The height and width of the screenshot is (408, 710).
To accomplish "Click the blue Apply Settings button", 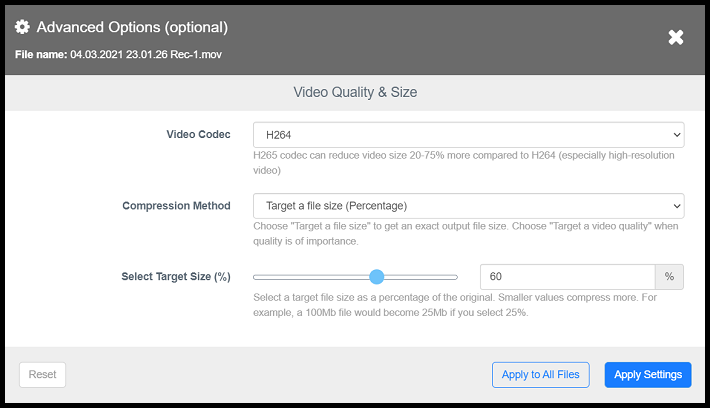I will tap(648, 375).
